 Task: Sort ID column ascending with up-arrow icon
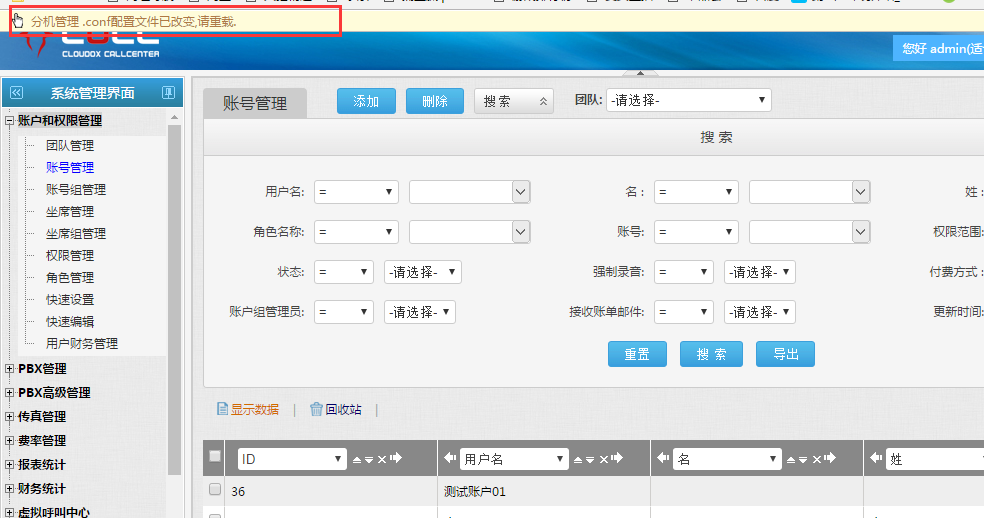(356, 459)
